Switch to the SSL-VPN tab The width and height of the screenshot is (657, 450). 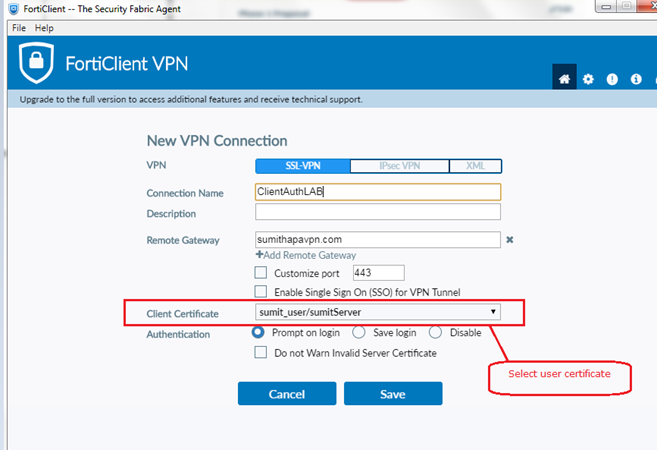coord(303,166)
